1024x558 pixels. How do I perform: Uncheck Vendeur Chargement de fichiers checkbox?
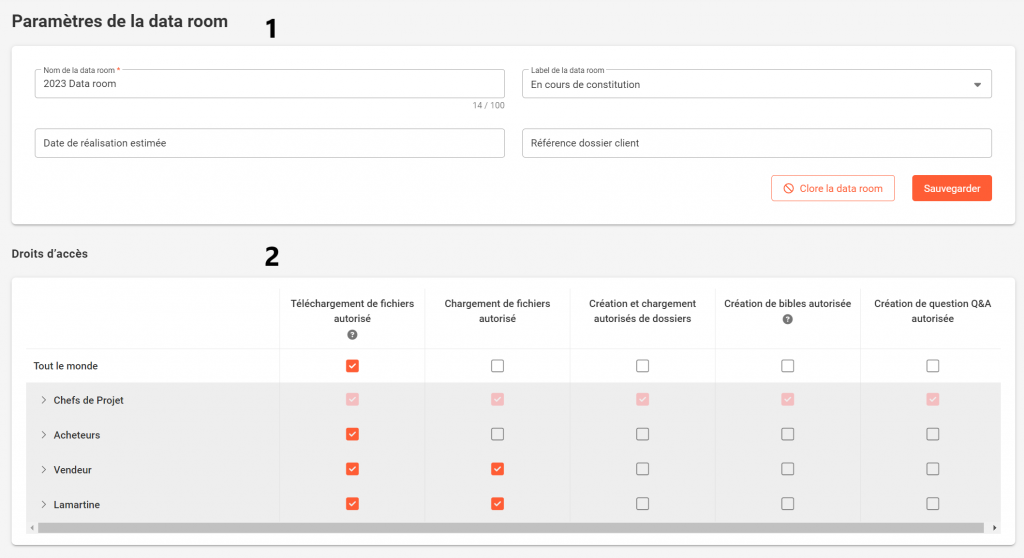click(497, 469)
